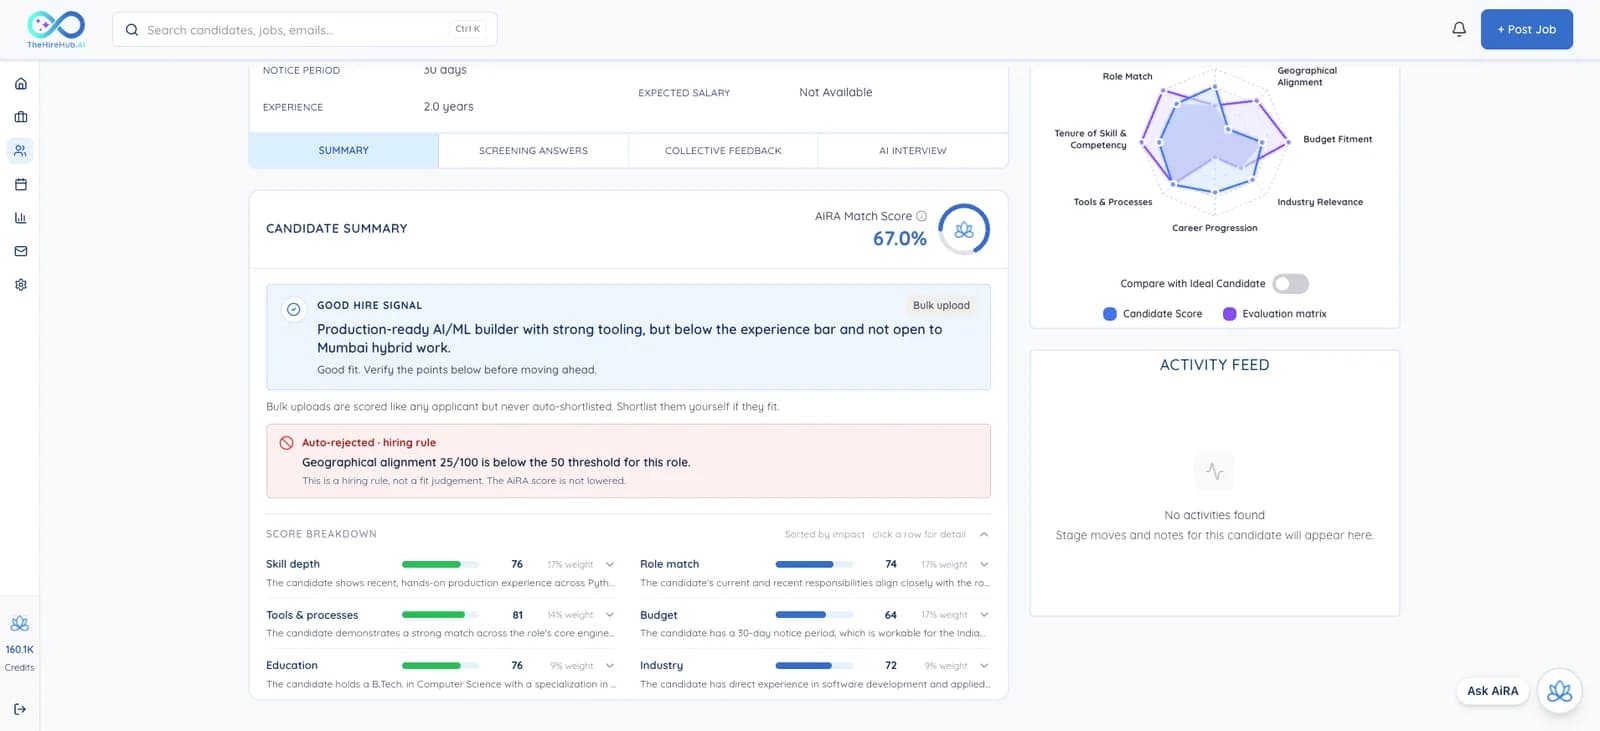The height and width of the screenshot is (731, 1600).
Task: Select the Candidates people icon in sidebar
Action: 20,151
